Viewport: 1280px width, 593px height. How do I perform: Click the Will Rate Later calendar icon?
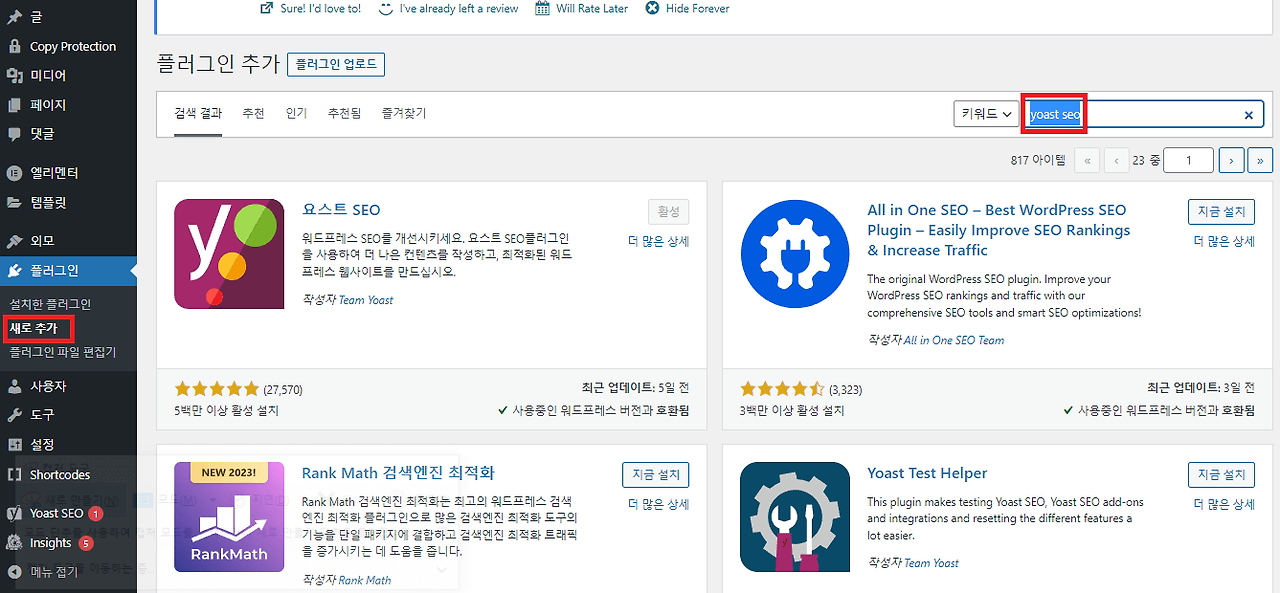542,8
